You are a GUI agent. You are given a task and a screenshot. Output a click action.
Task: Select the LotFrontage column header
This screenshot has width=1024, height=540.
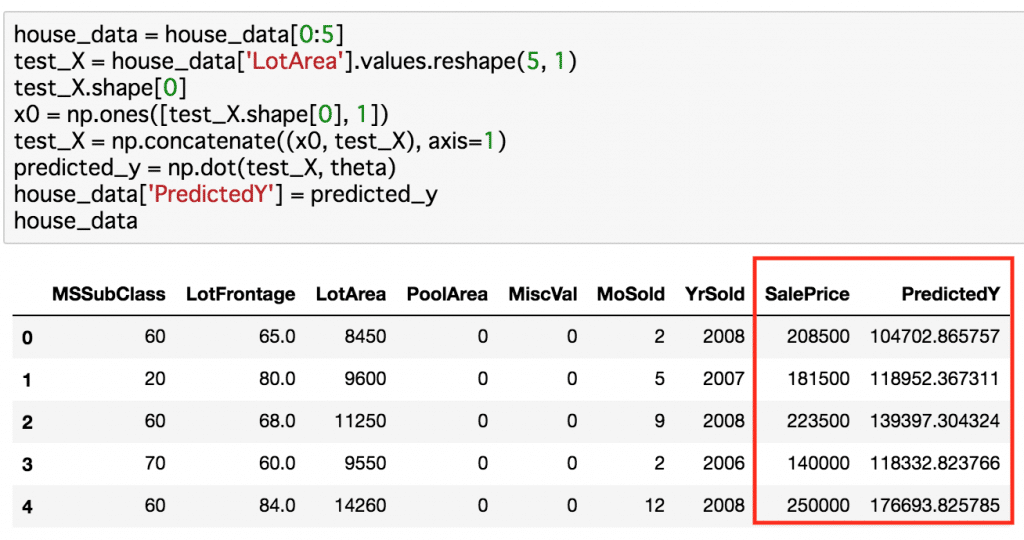[x=240, y=294]
